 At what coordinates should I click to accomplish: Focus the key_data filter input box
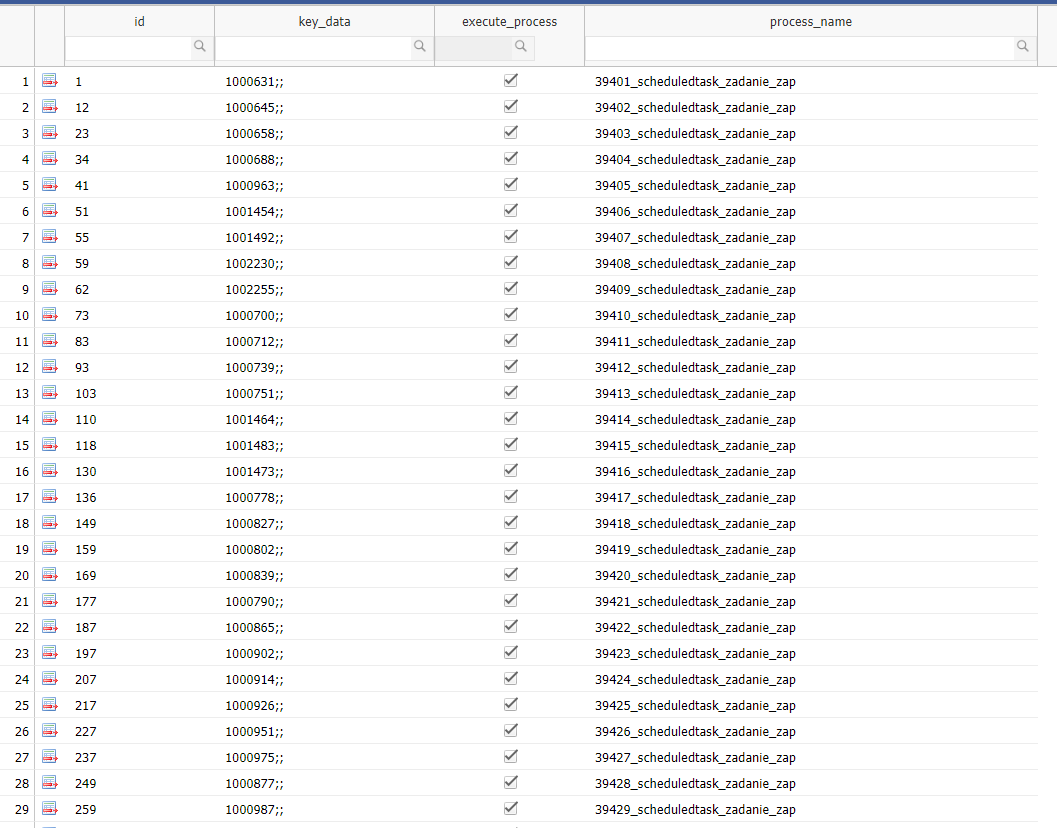312,47
